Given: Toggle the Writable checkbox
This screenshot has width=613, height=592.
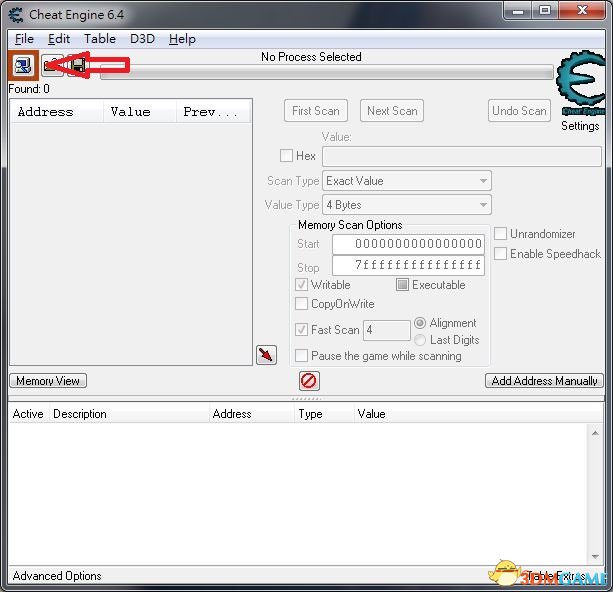Looking at the screenshot, I should (x=301, y=285).
